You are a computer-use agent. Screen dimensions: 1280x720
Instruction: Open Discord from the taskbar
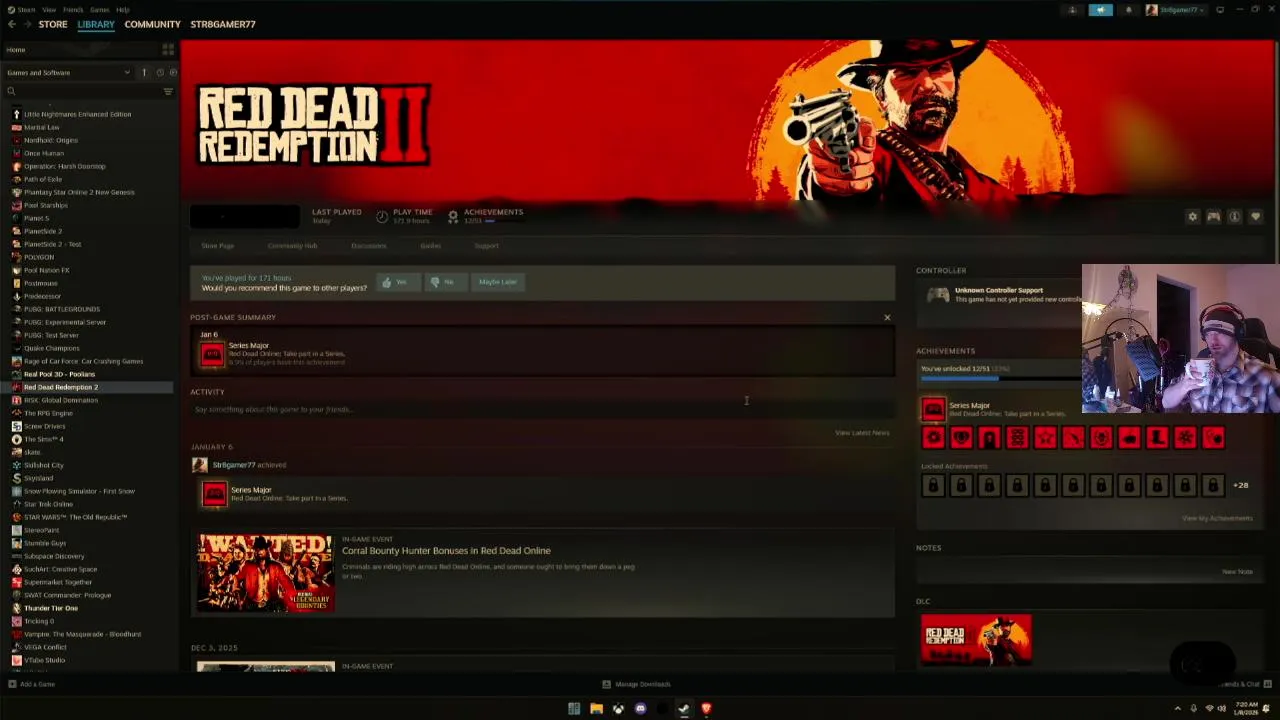tap(640, 708)
